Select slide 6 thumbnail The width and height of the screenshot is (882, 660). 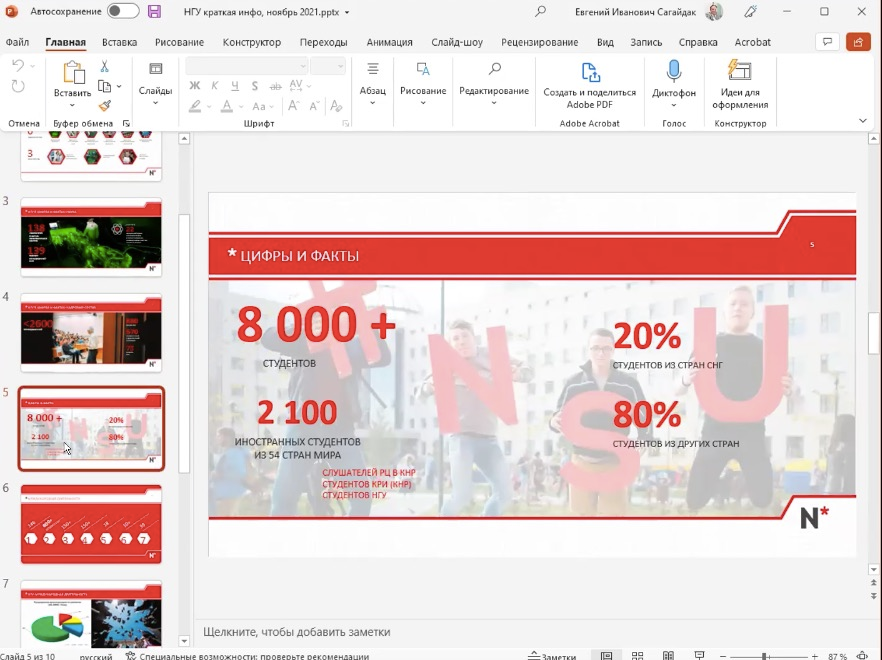91,524
